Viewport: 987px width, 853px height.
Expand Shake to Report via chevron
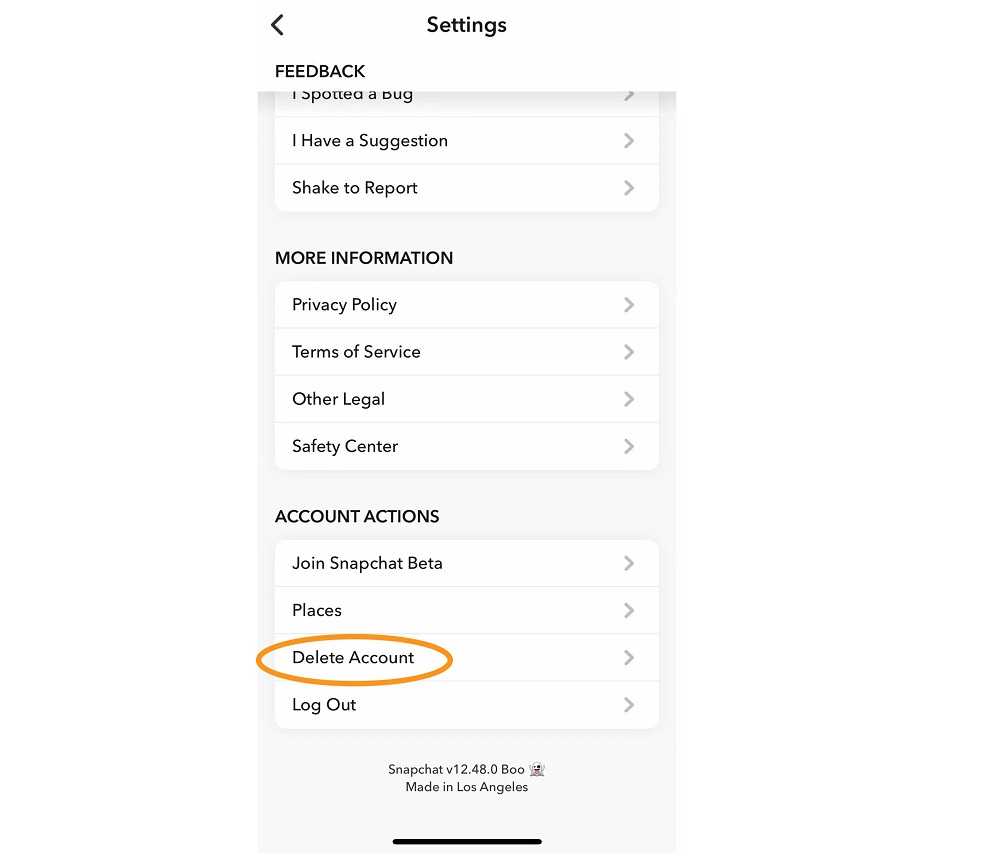(629, 188)
